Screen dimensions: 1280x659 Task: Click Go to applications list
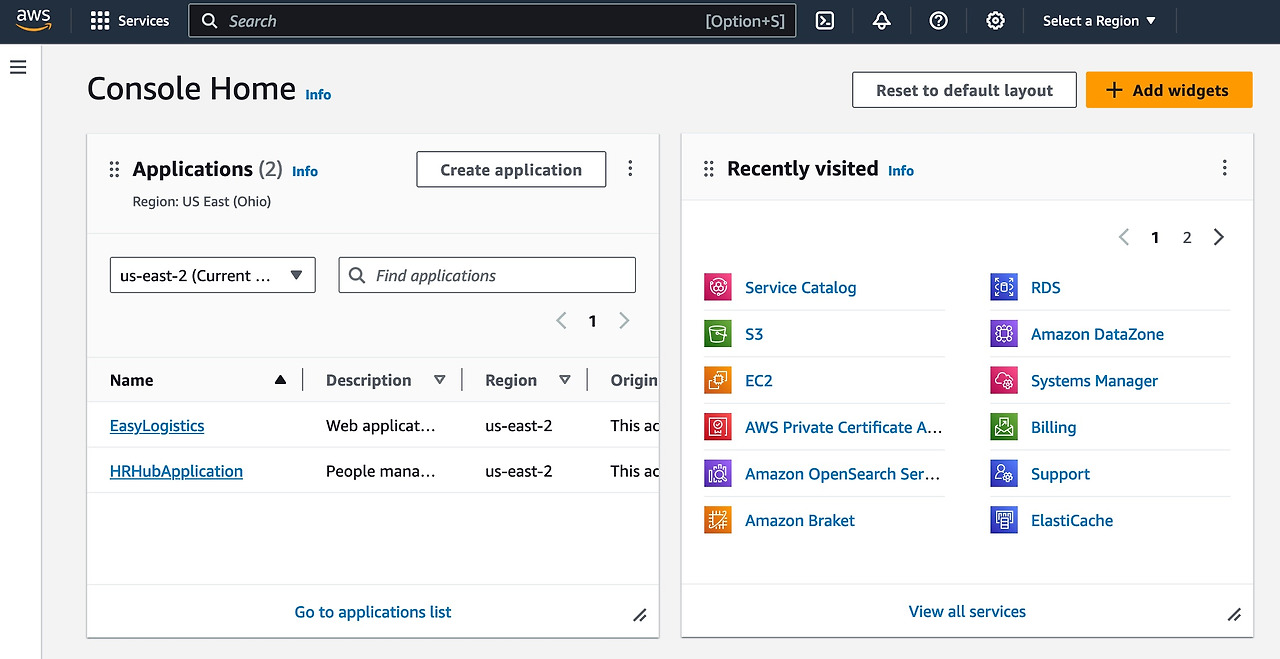[x=373, y=612]
